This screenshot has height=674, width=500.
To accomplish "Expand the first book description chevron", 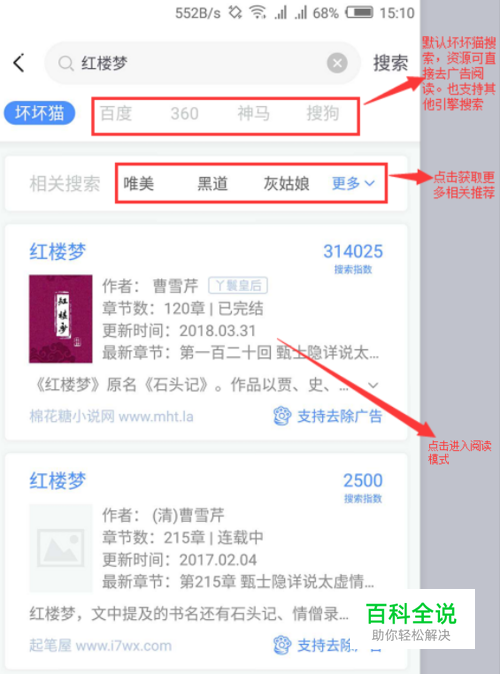I will point(373,385).
